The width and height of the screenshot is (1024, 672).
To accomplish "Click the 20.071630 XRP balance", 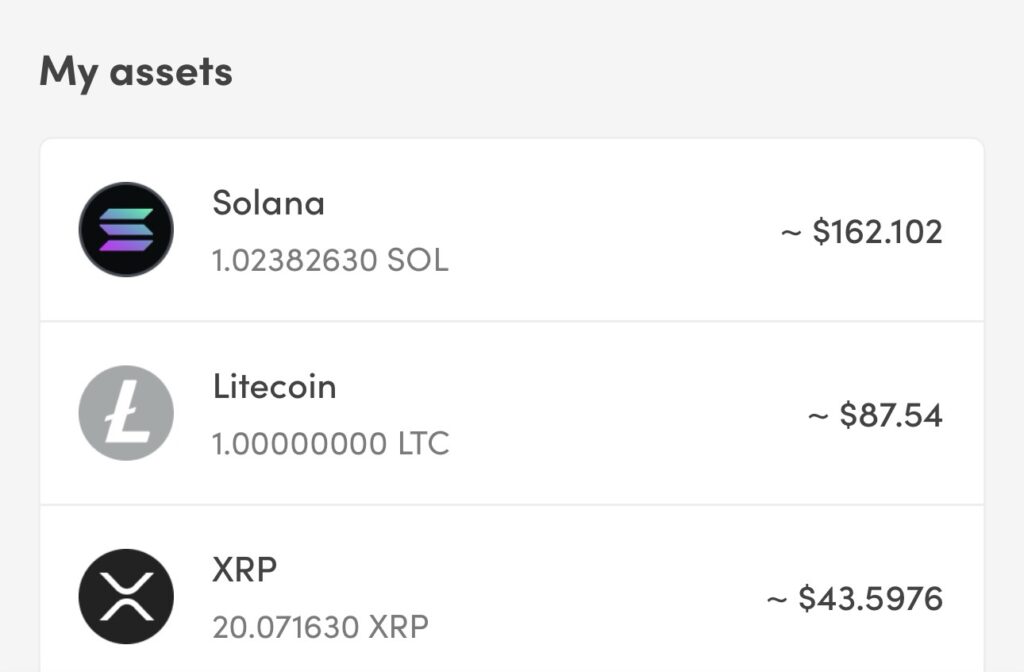I will 321,628.
